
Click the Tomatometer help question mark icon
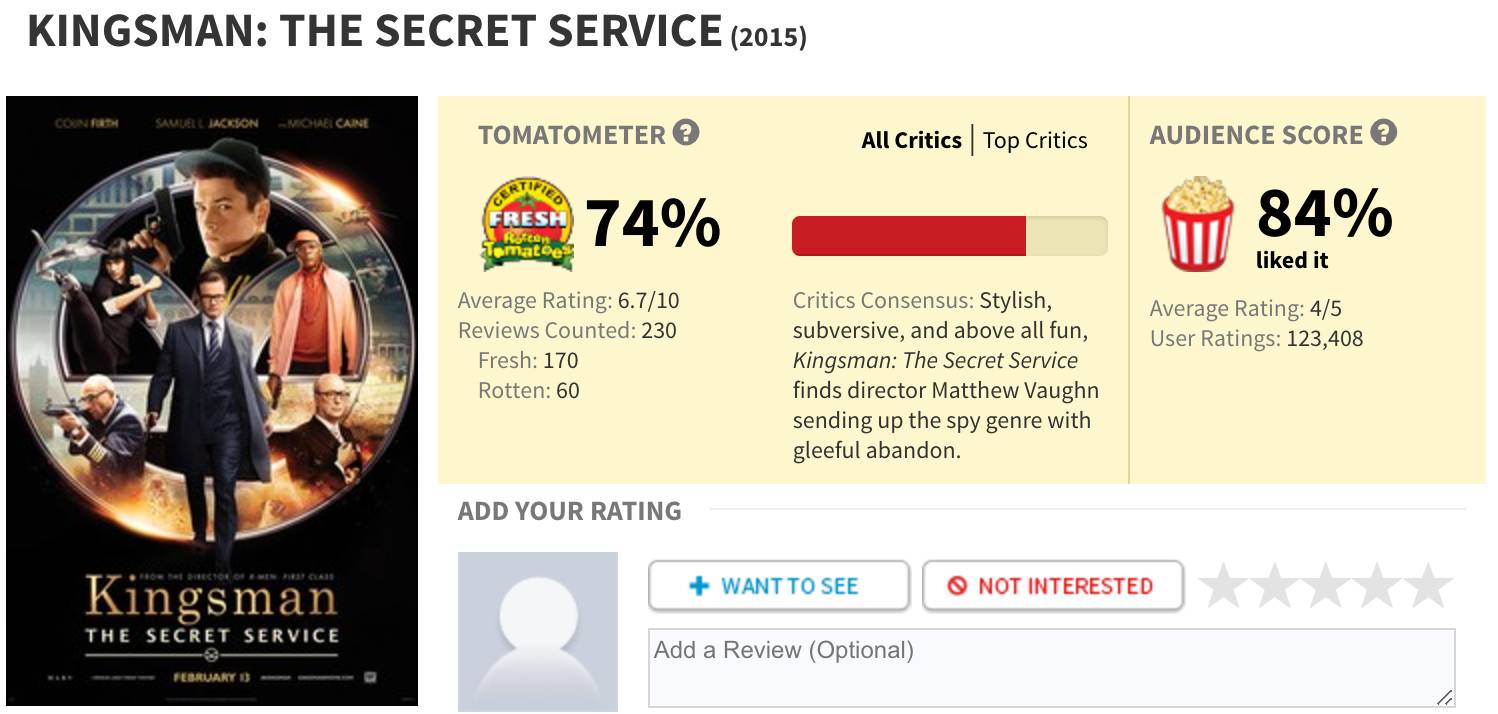(686, 133)
